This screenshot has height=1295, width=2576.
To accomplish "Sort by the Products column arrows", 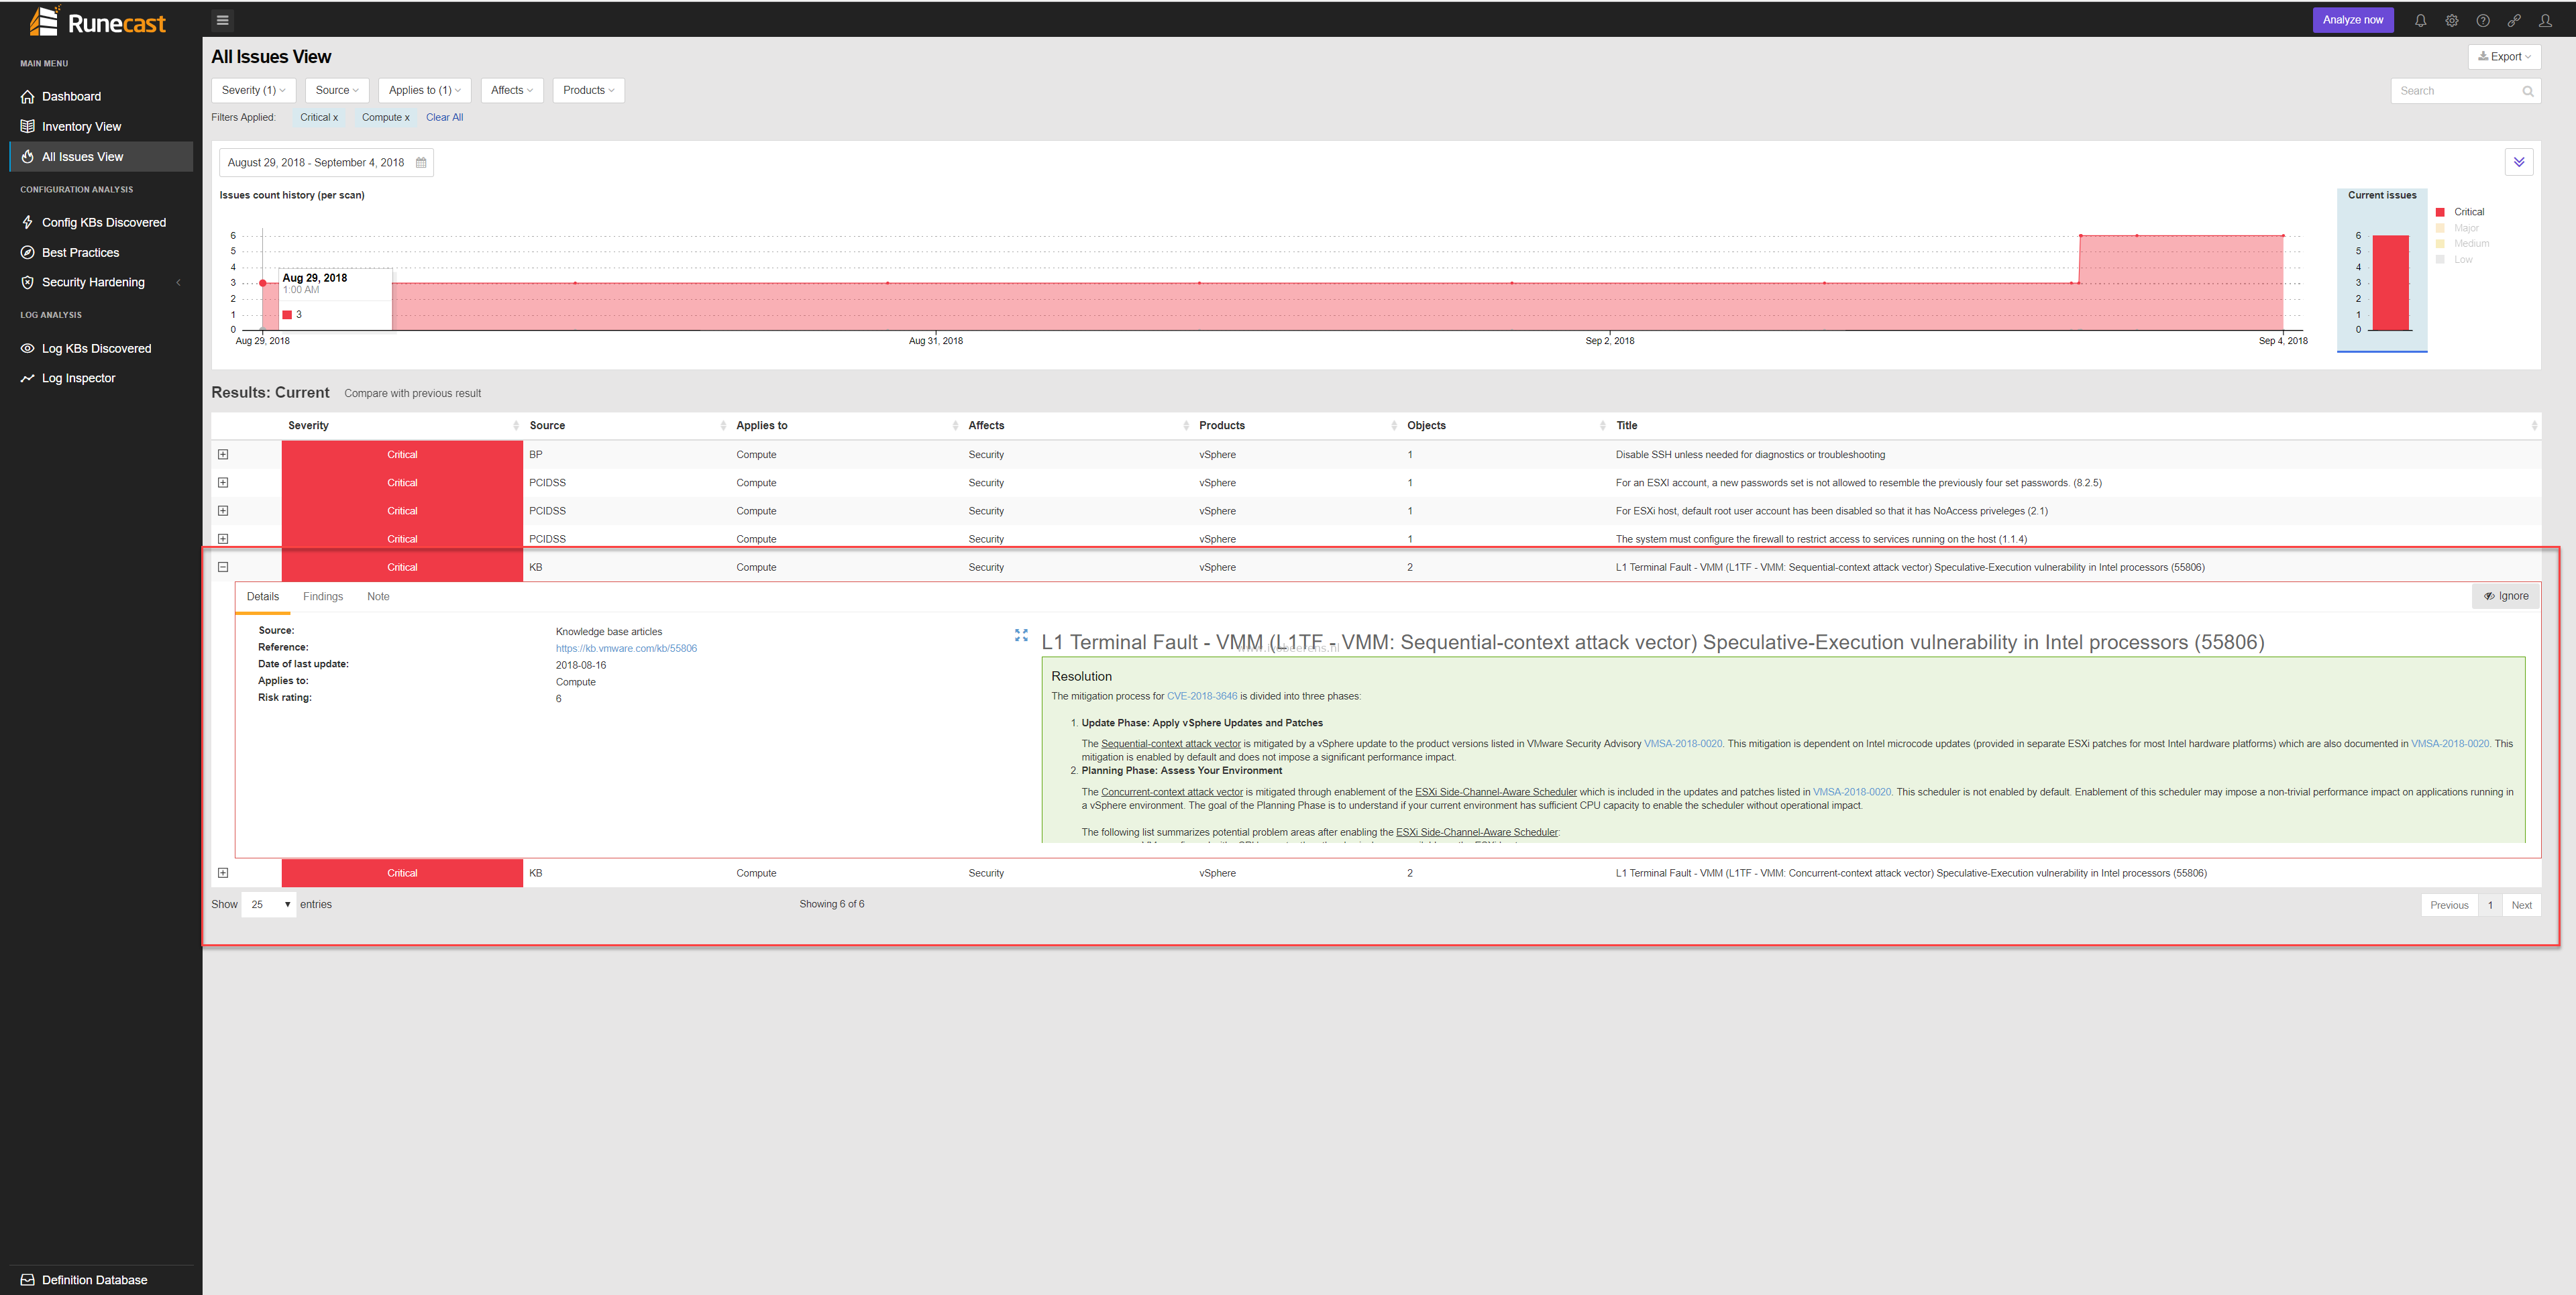I will (1394, 426).
